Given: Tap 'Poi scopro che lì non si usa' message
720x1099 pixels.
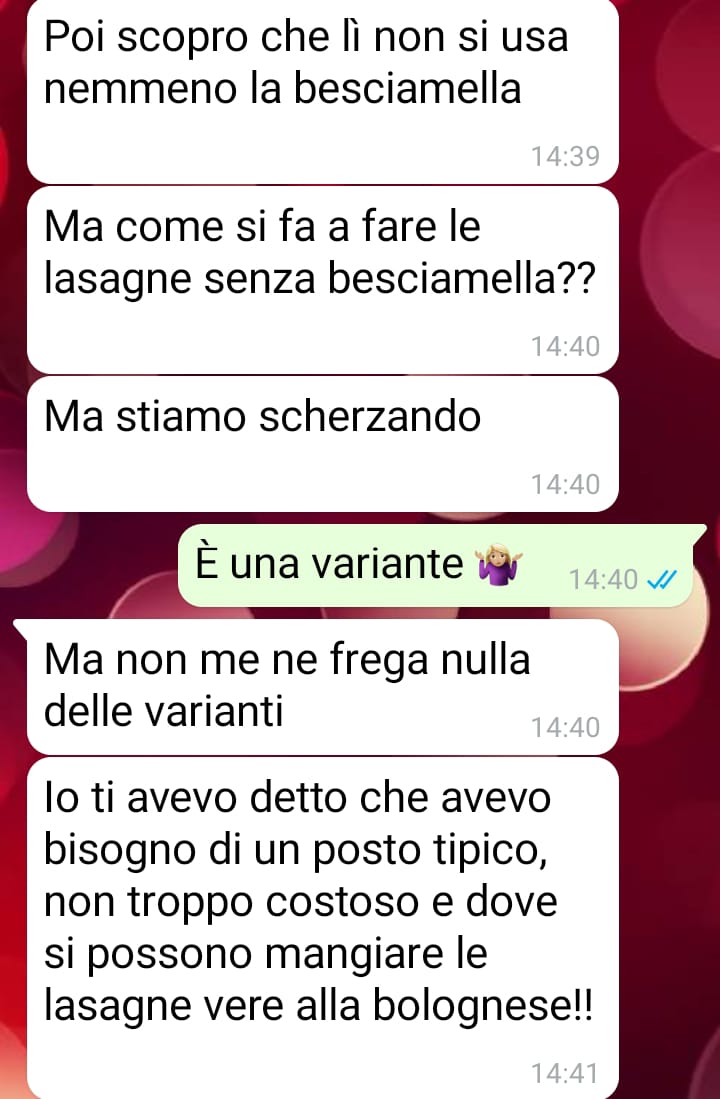Looking at the screenshot, I should (x=322, y=91).
